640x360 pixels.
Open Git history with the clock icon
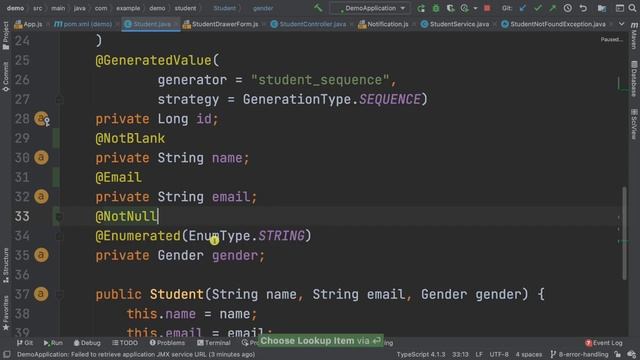pyautogui.click(x=567, y=8)
